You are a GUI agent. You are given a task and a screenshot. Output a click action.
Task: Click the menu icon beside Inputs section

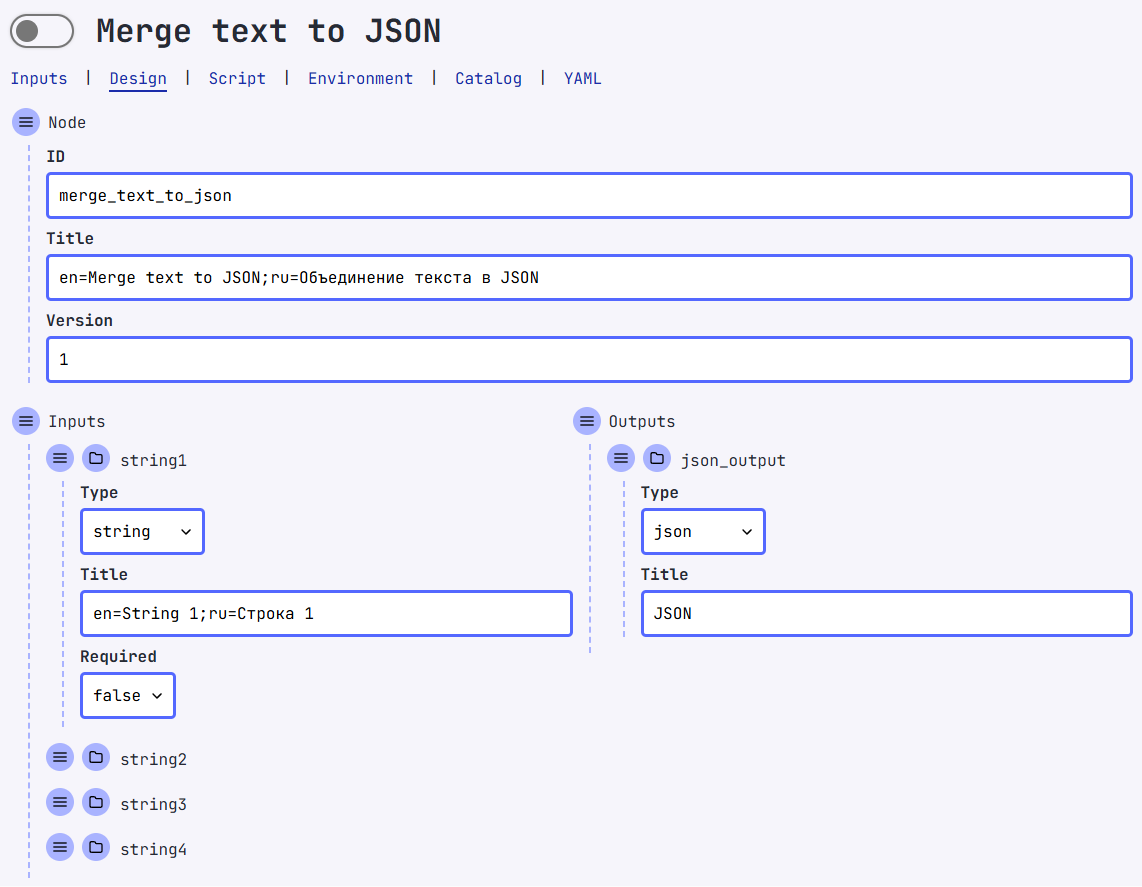(x=26, y=421)
